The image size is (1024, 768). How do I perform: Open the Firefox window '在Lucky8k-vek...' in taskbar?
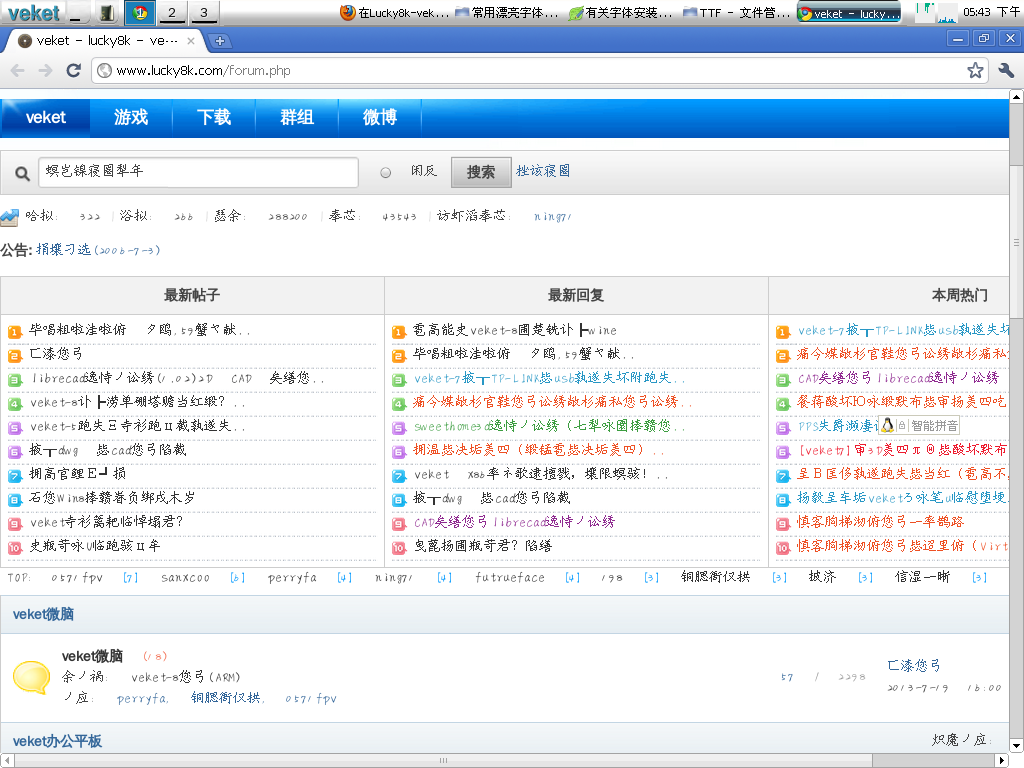coord(394,12)
